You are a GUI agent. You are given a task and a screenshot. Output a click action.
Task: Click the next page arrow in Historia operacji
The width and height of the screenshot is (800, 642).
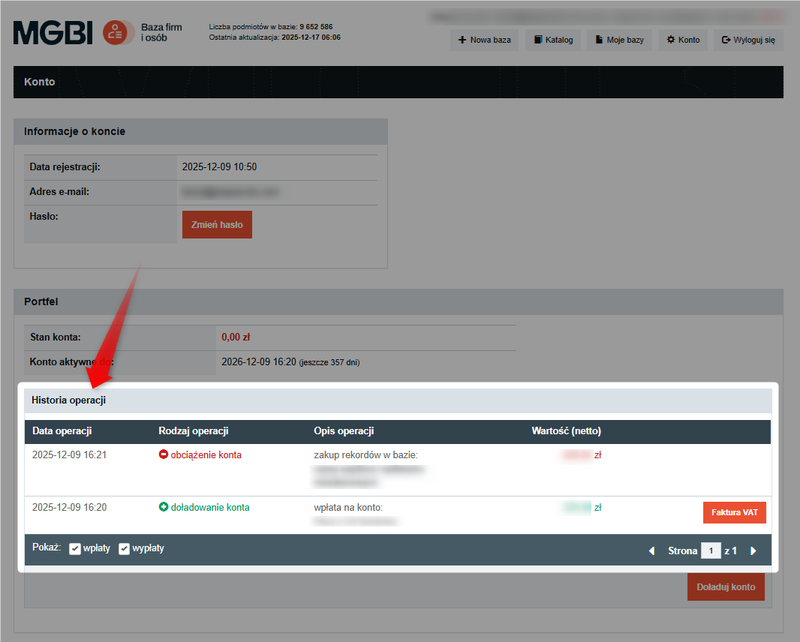[753, 550]
